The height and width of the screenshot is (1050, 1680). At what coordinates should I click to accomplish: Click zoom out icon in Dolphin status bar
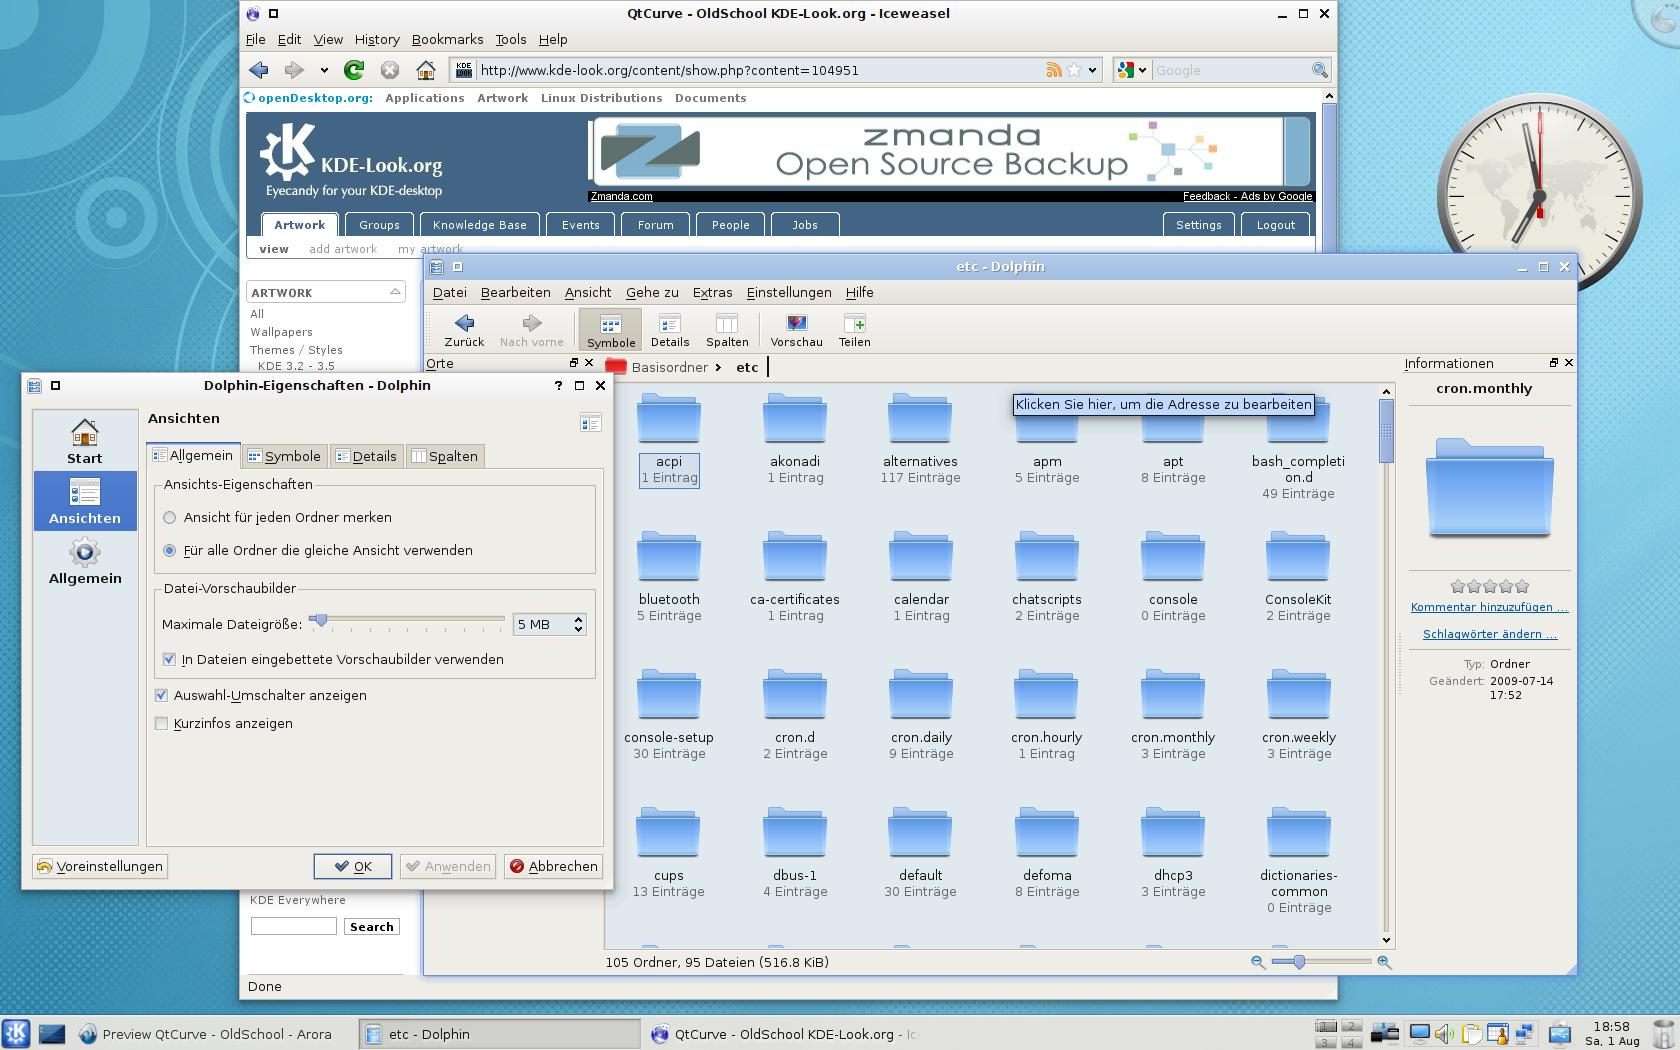[x=1257, y=961]
